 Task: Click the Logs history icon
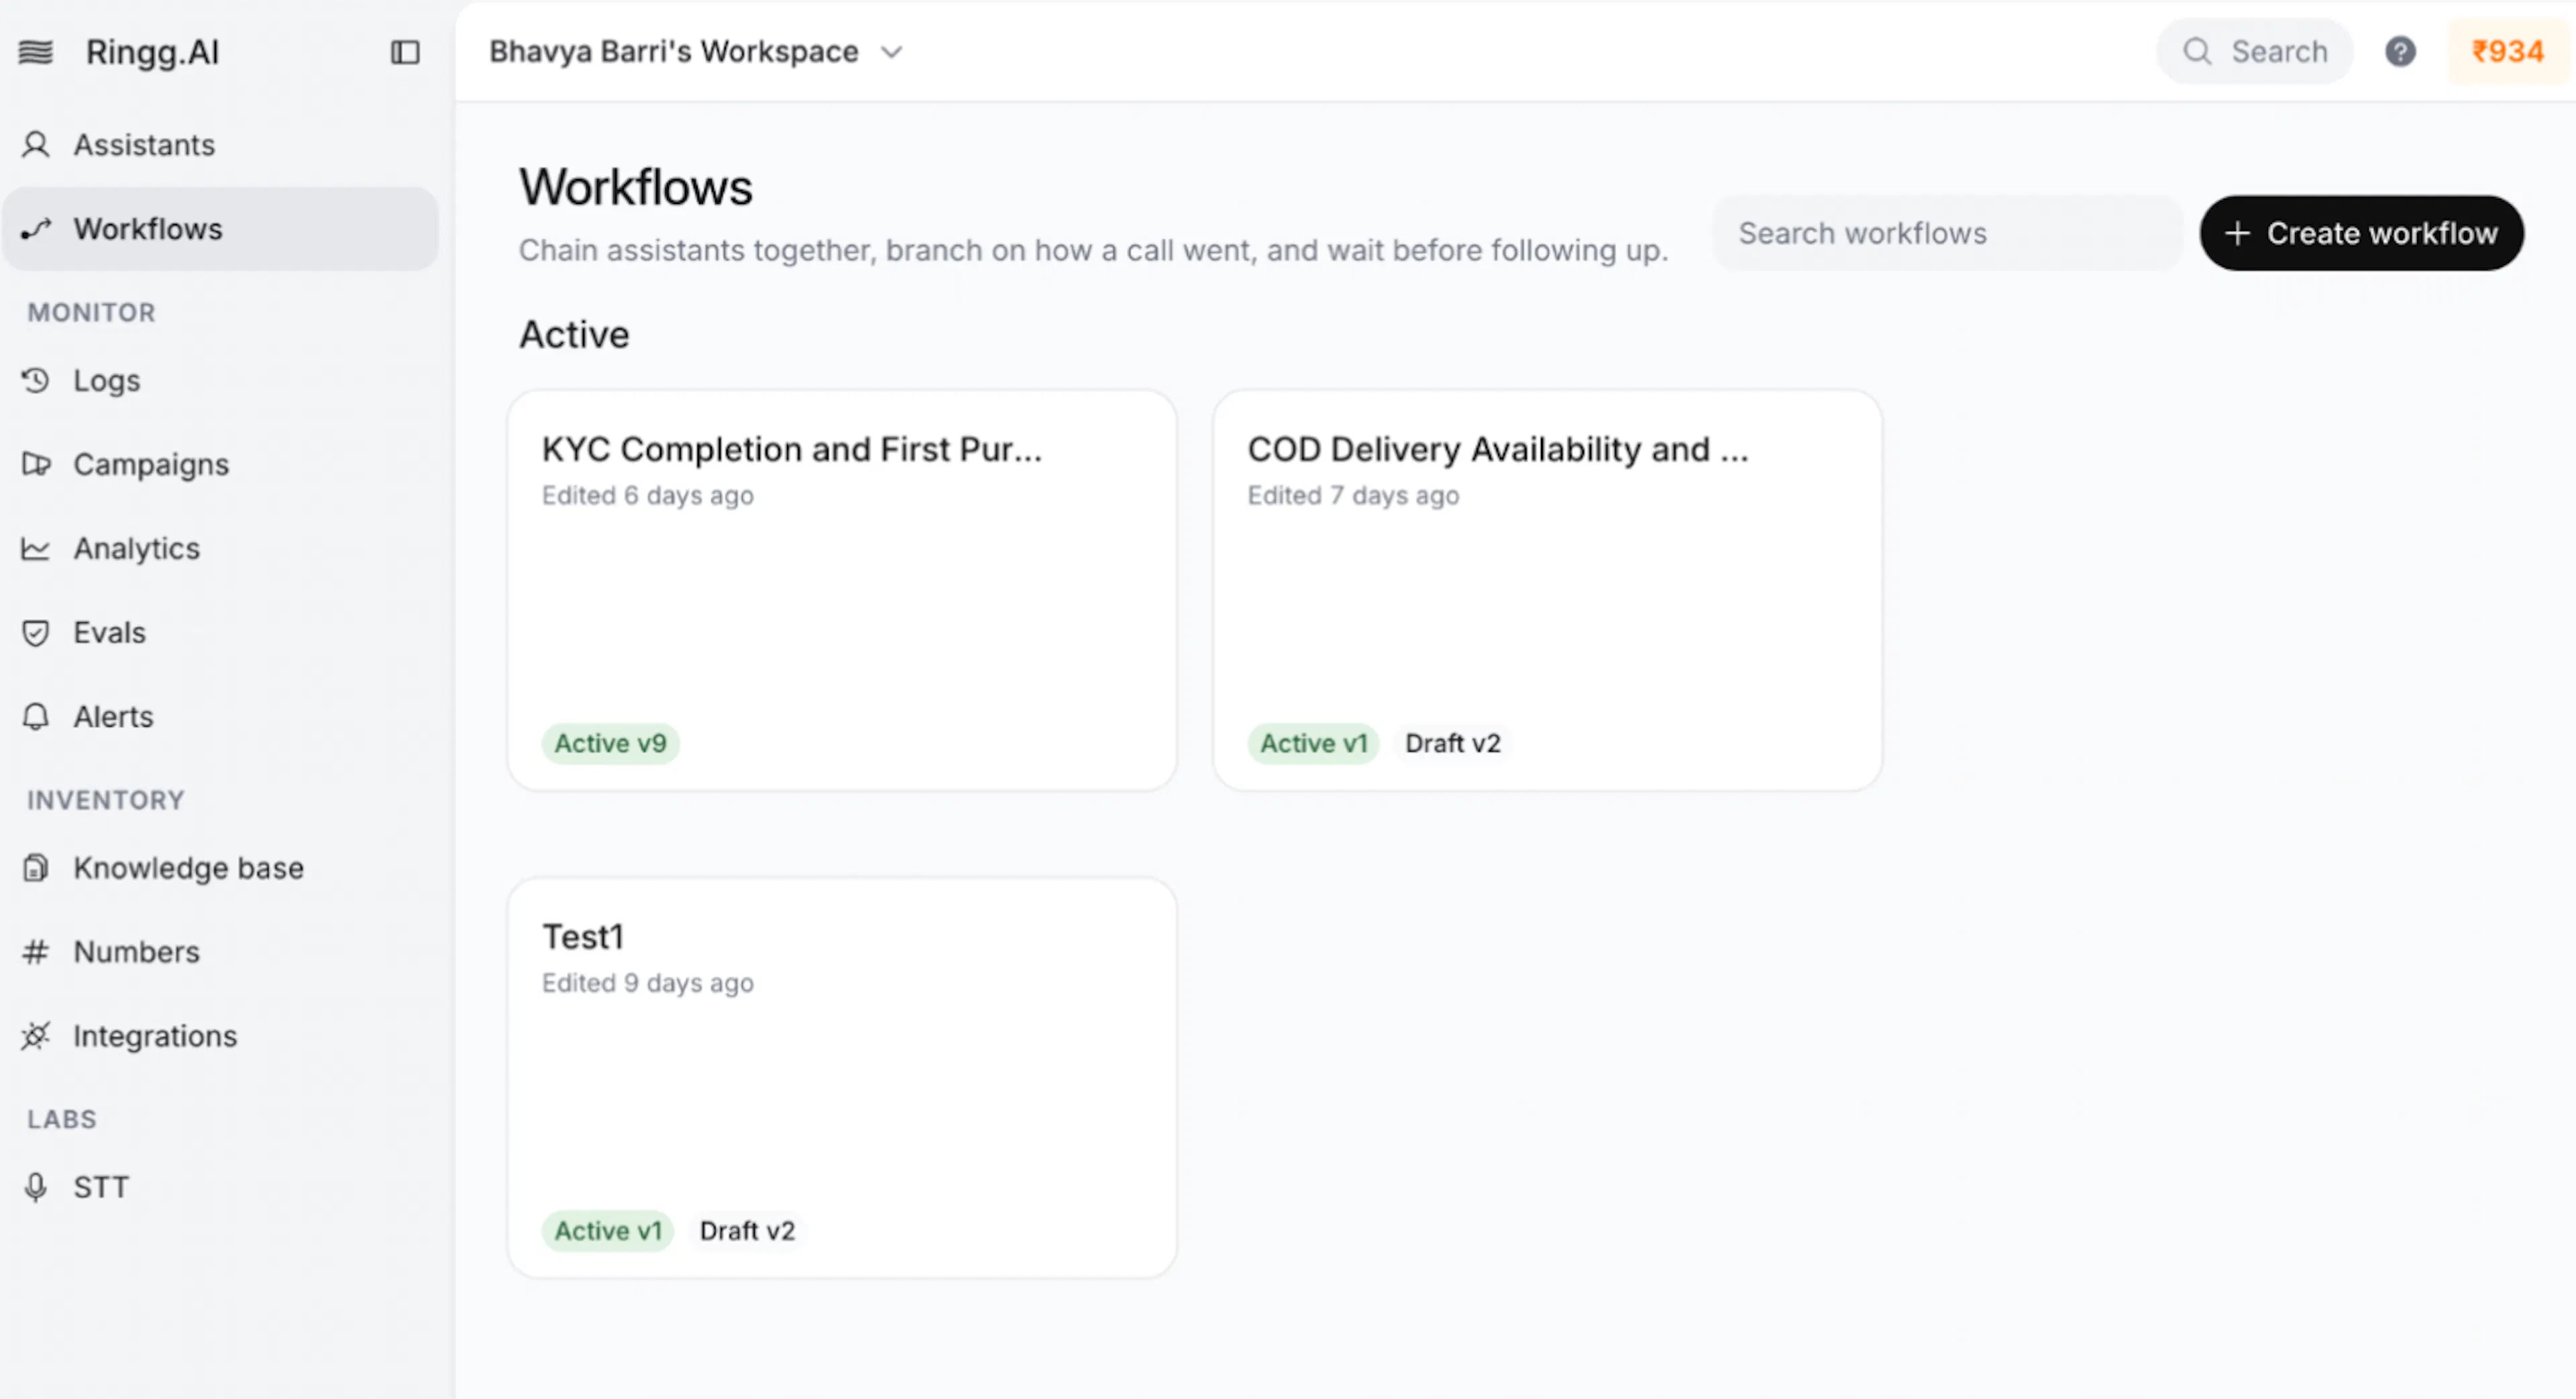click(x=36, y=381)
